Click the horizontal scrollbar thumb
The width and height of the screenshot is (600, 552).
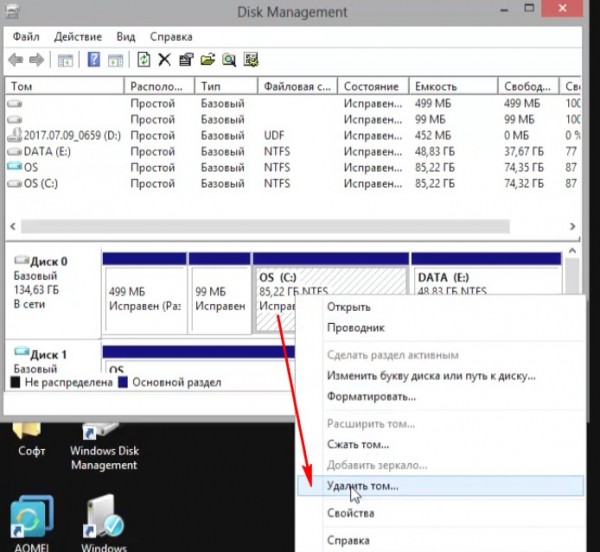pos(265,226)
